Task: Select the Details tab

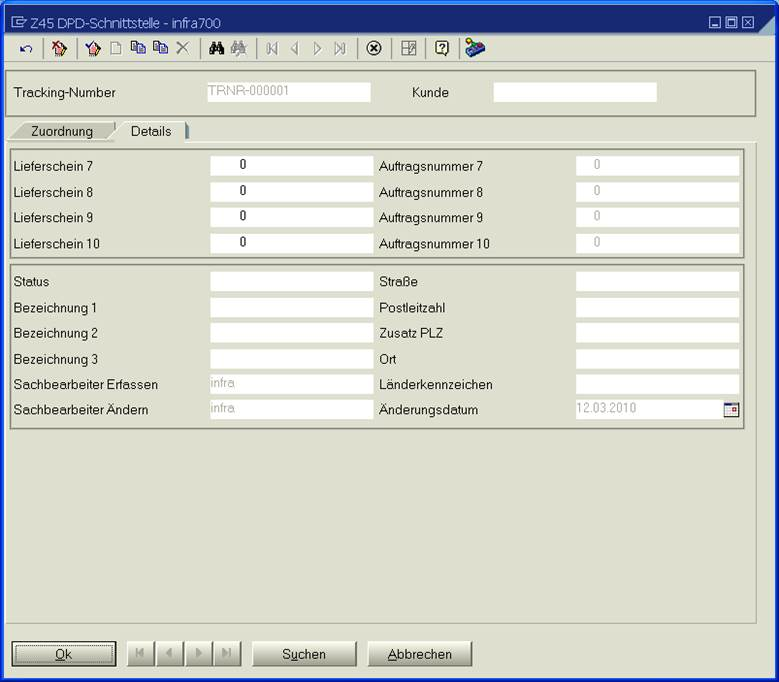Action: (x=150, y=131)
